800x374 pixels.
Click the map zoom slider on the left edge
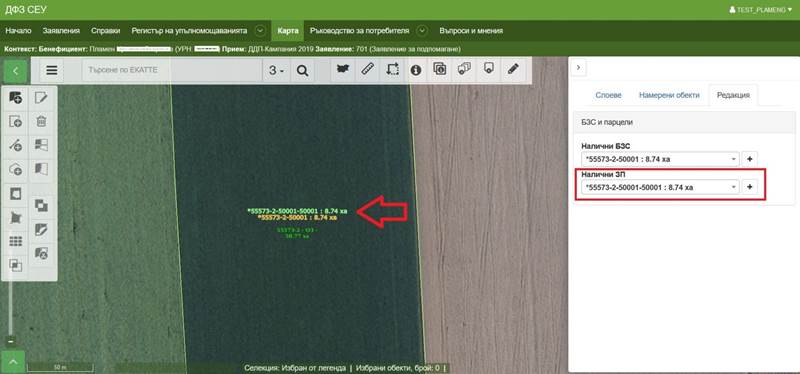(10, 310)
